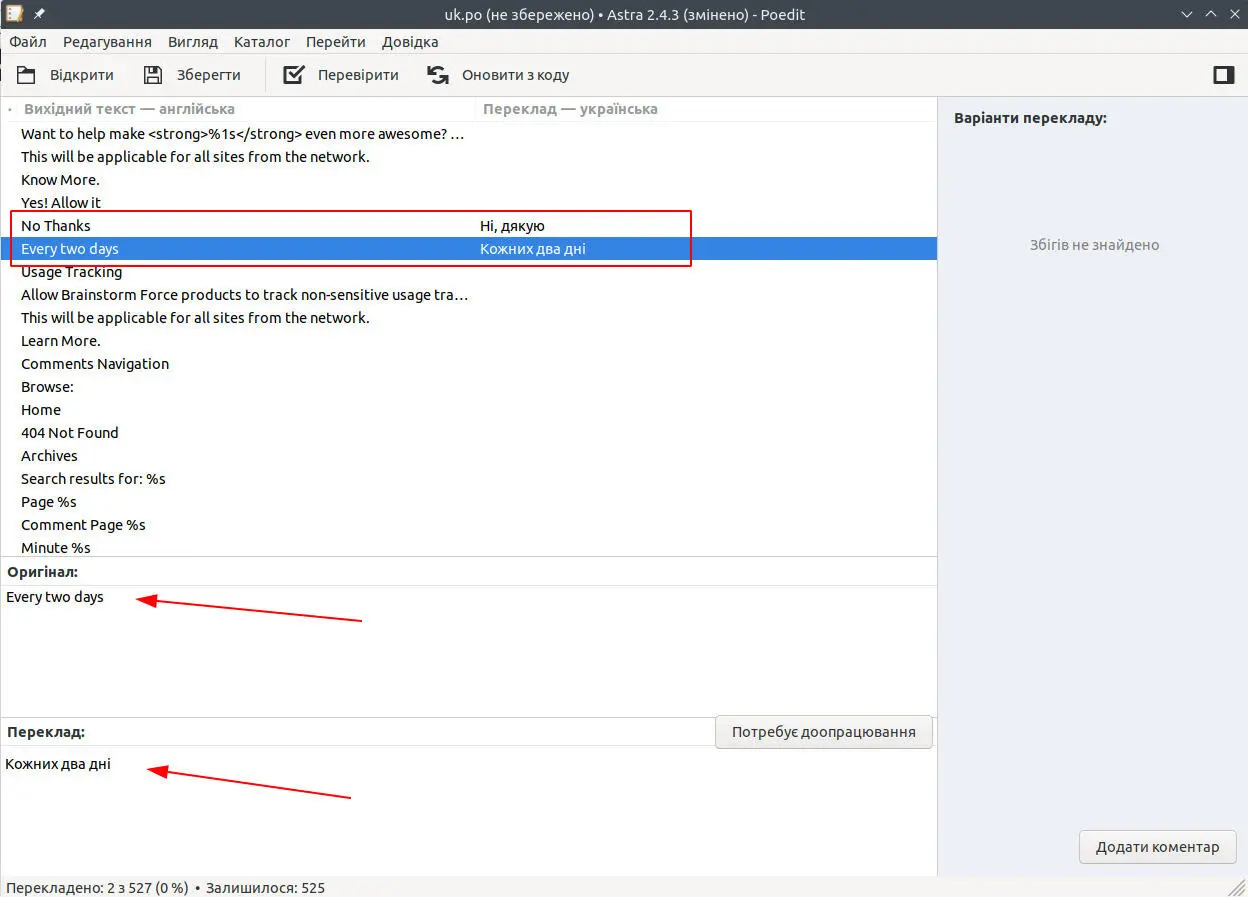Click translation cell 'Кожних два дні' in list
This screenshot has height=897, width=1248.
tap(533, 249)
